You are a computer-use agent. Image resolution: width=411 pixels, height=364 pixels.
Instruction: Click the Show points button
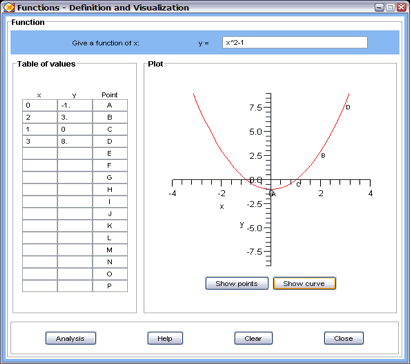pos(237,284)
